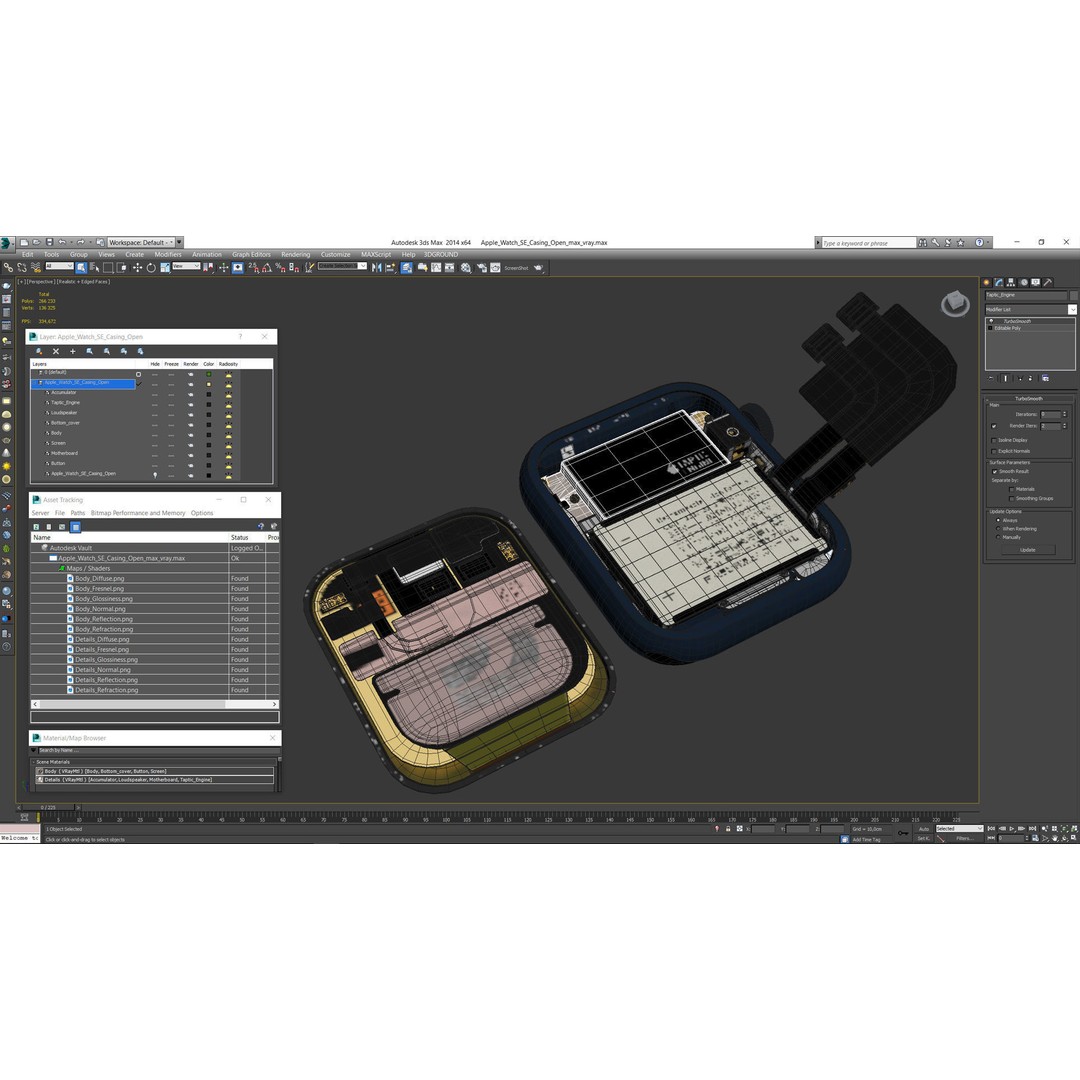Screen dimensions: 1080x1080
Task: Click the Mirror tool icon
Action: 376,268
